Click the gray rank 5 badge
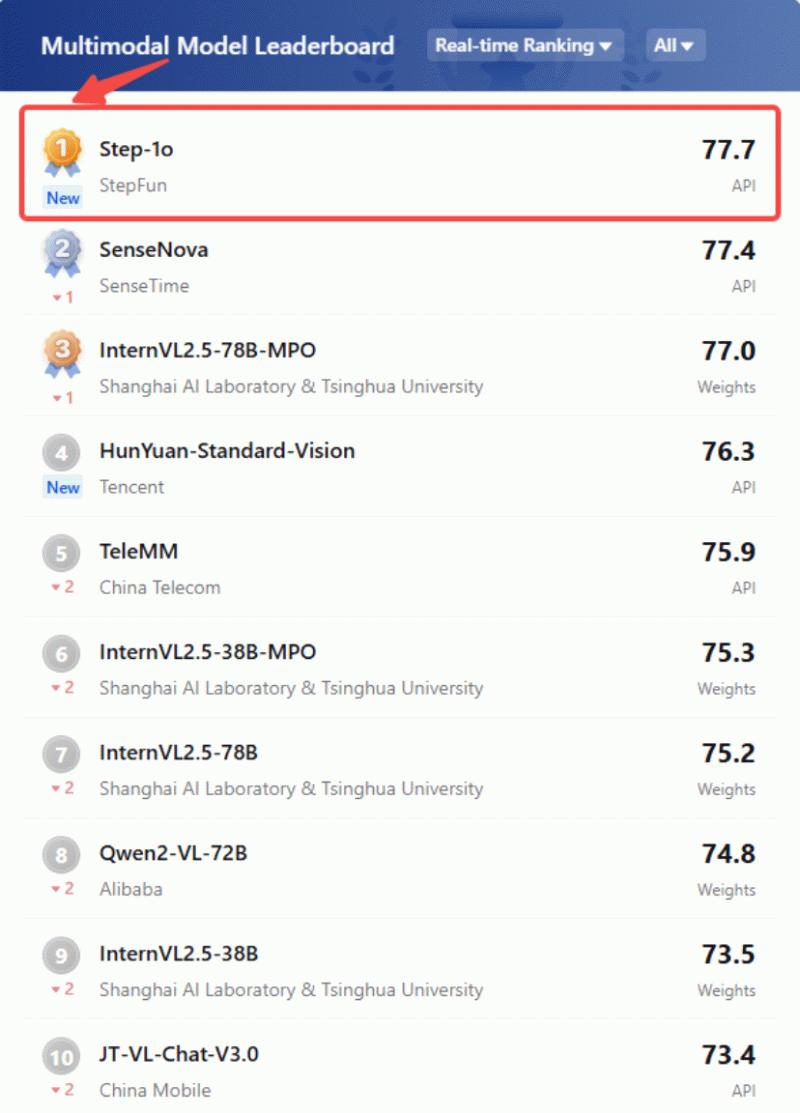Image resolution: width=800 pixels, height=1113 pixels. tap(61, 554)
